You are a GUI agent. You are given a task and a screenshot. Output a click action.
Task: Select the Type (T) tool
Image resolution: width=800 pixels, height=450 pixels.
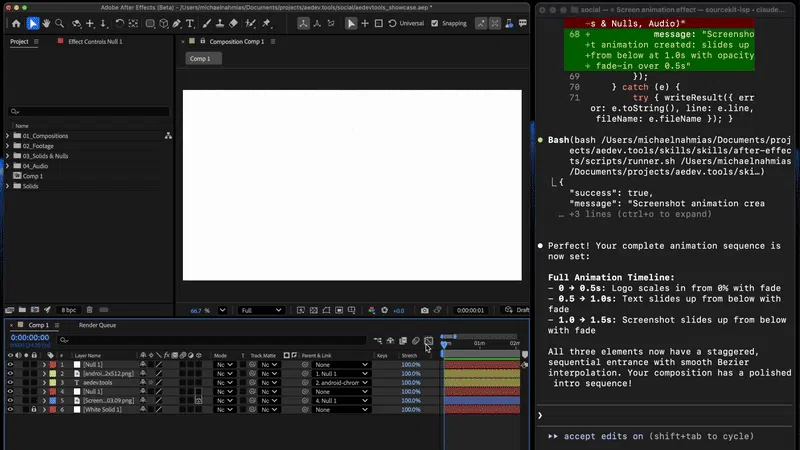190,23
